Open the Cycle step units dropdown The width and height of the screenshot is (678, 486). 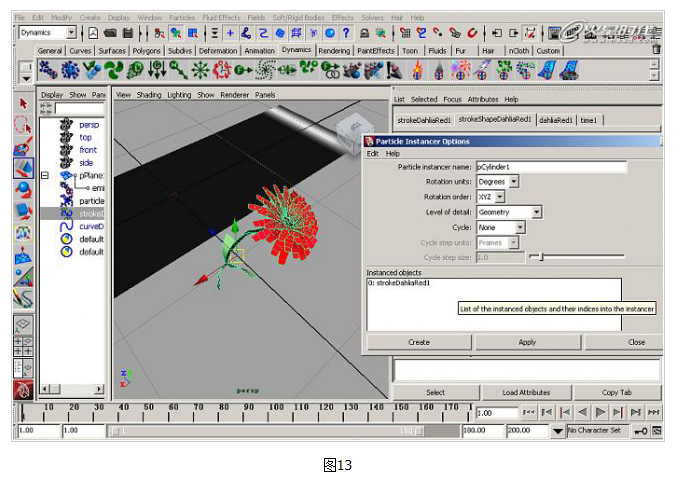pyautogui.click(x=513, y=243)
